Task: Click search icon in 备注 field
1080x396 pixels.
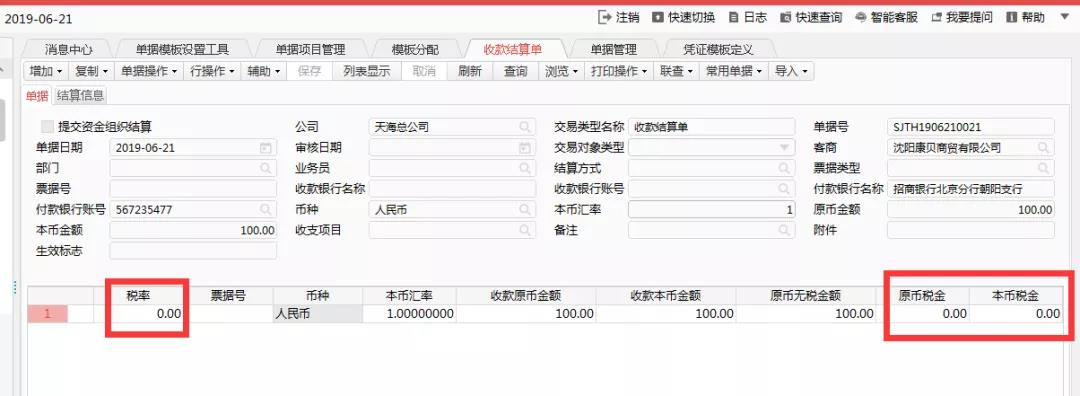Action: point(784,230)
